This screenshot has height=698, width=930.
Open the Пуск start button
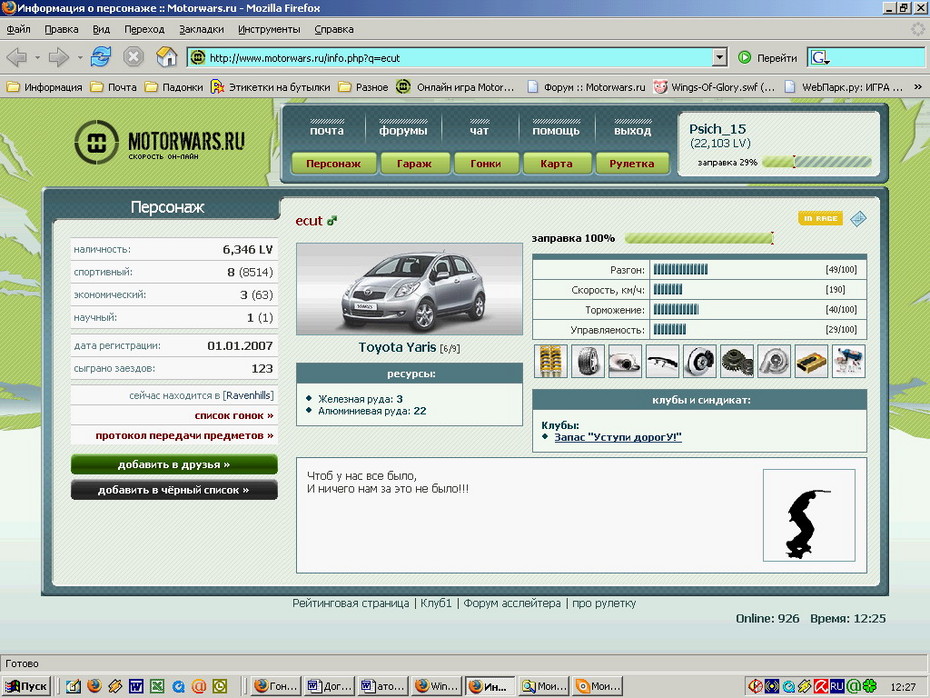click(x=26, y=686)
